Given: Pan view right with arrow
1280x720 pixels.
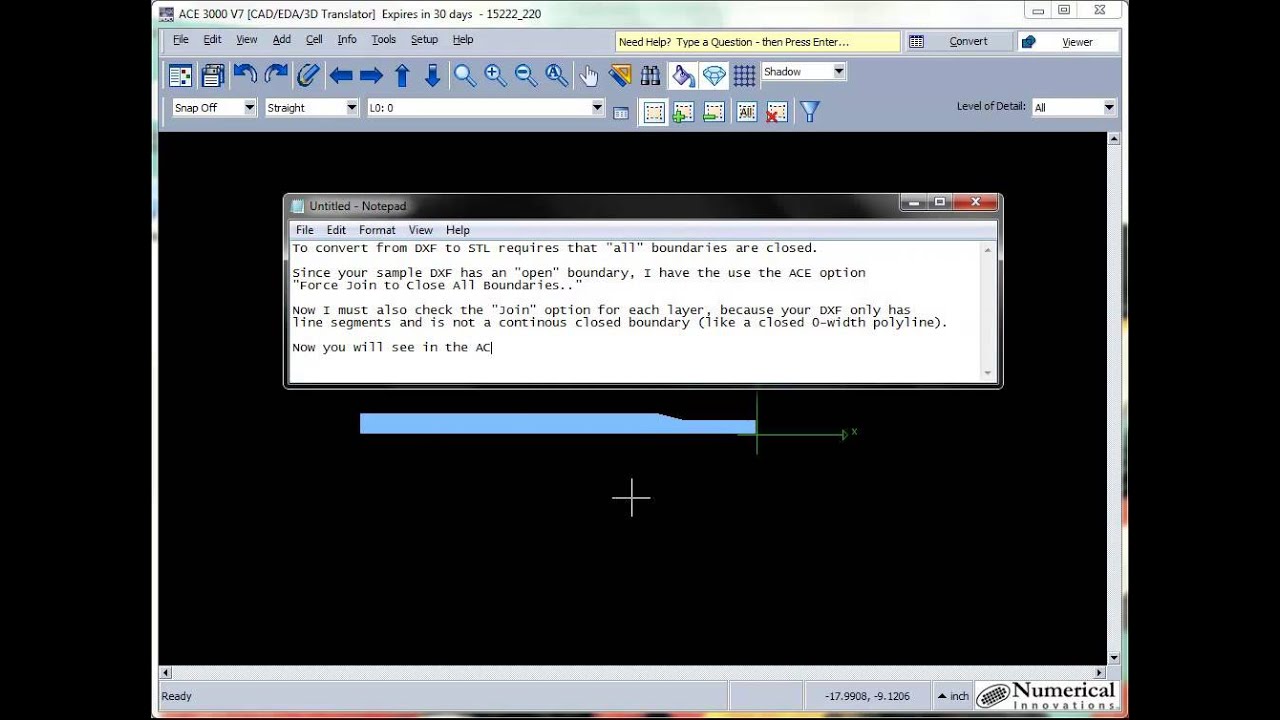Looking at the screenshot, I should point(371,76).
